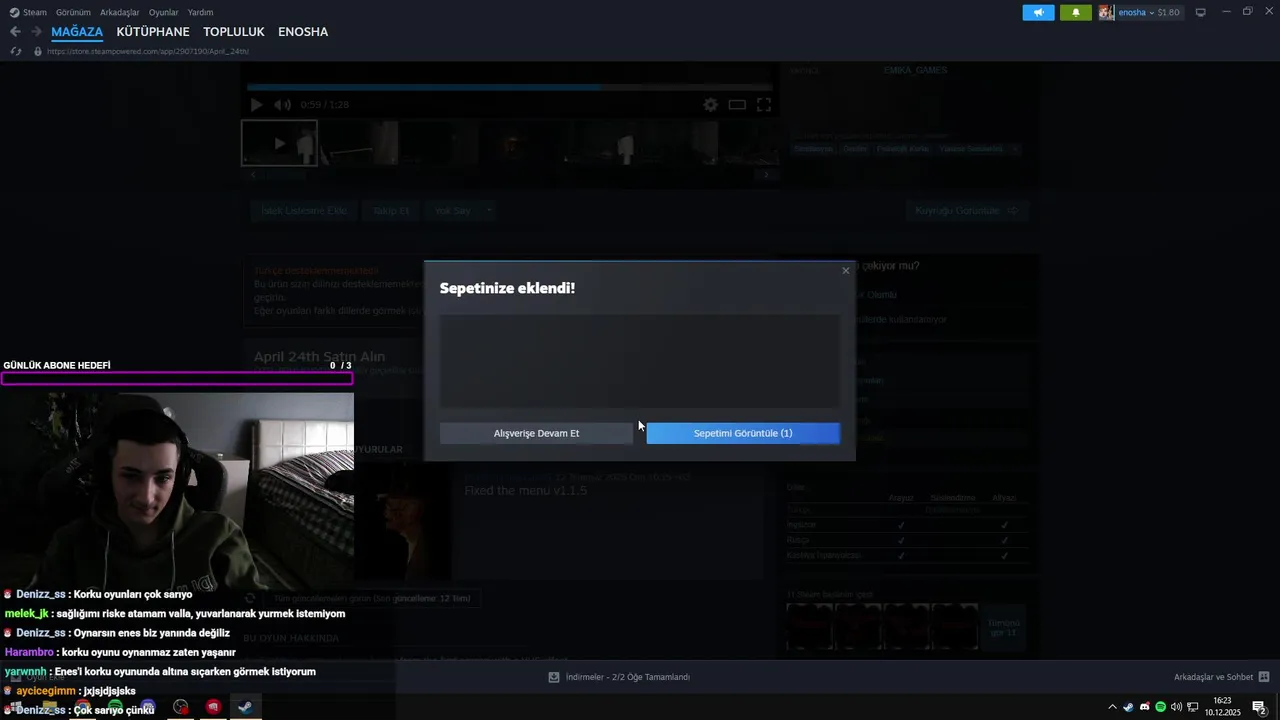The image size is (1280, 720).
Task: Make trailer video fullscreen
Action: point(764,104)
